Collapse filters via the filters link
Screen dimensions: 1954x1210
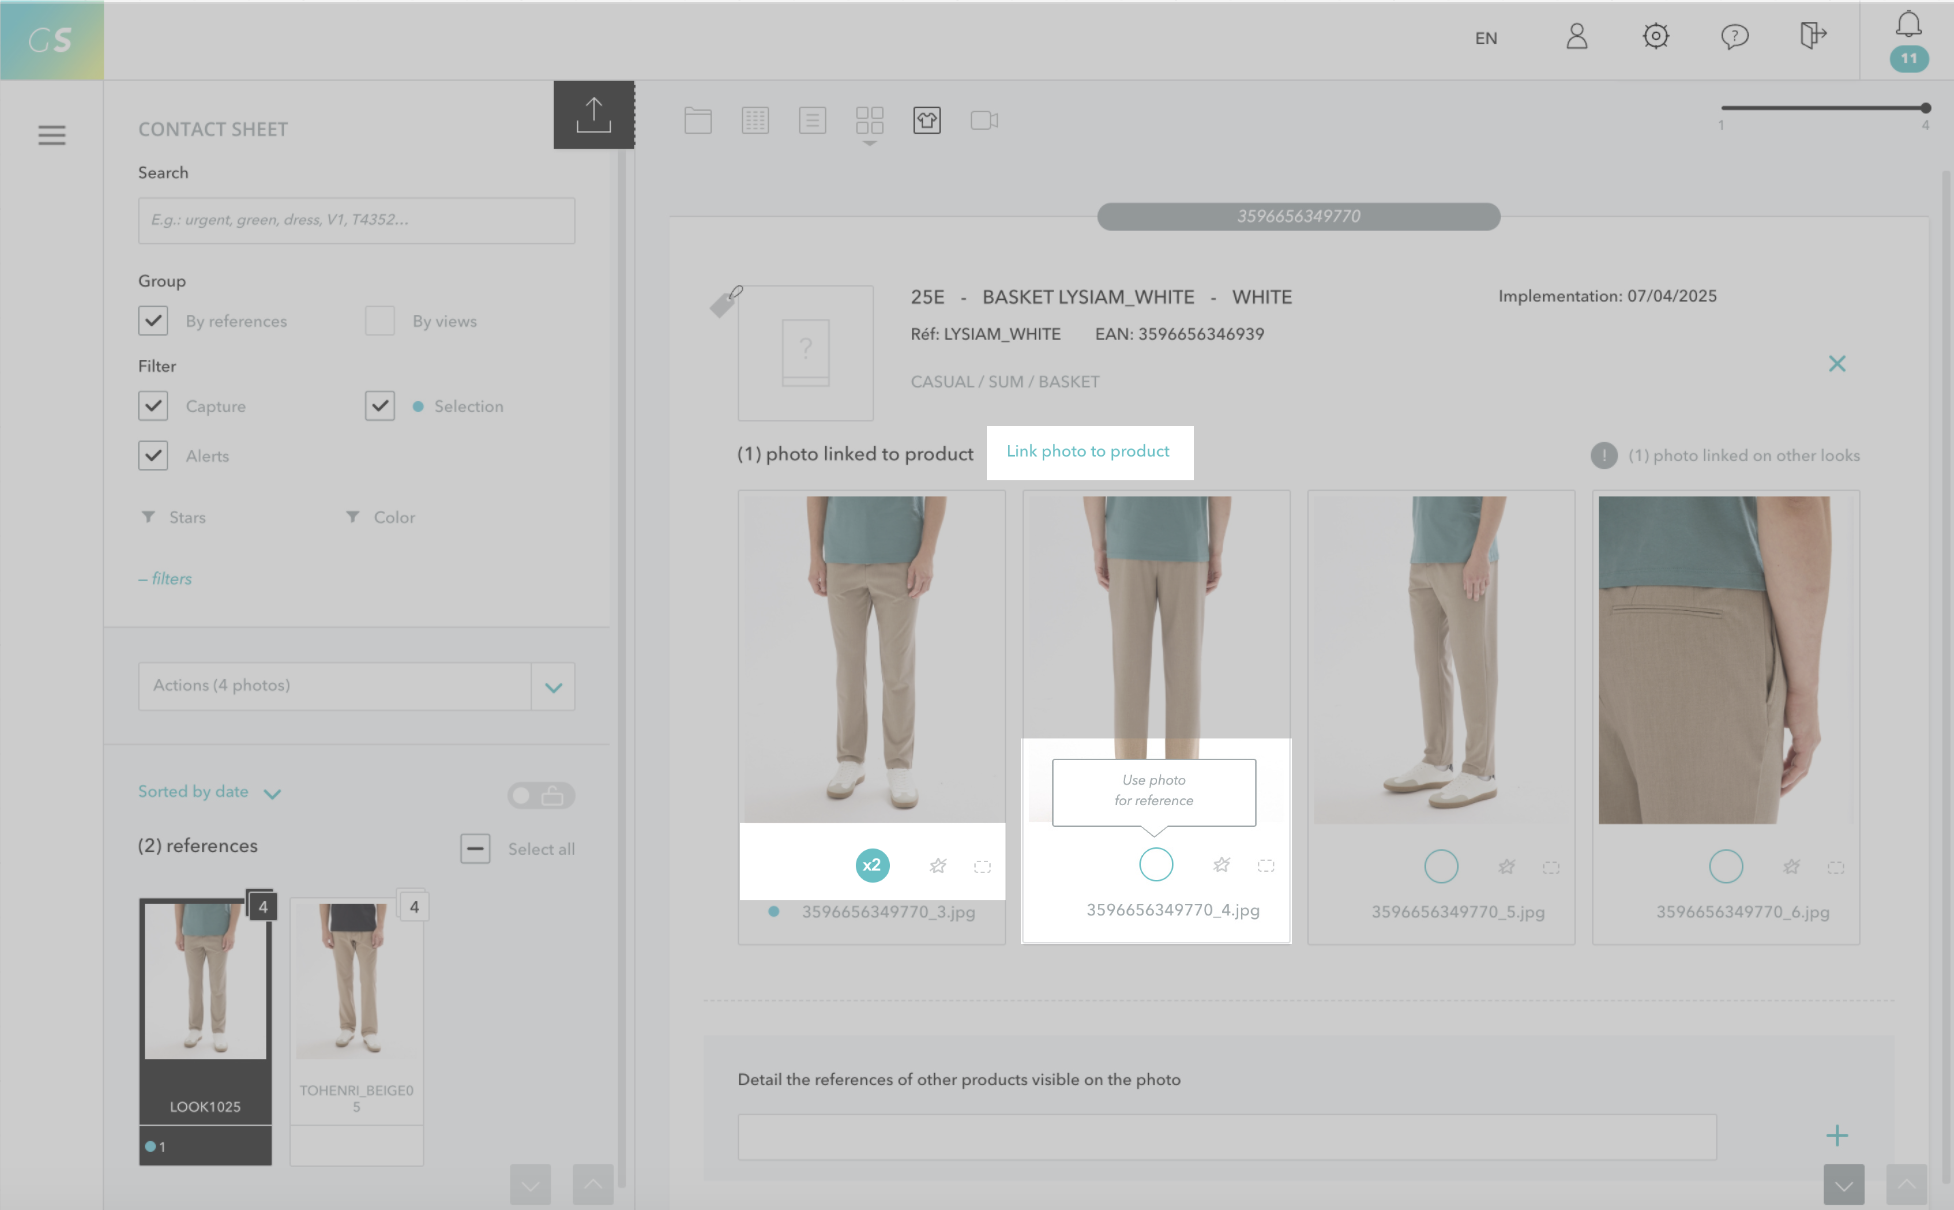[165, 579]
